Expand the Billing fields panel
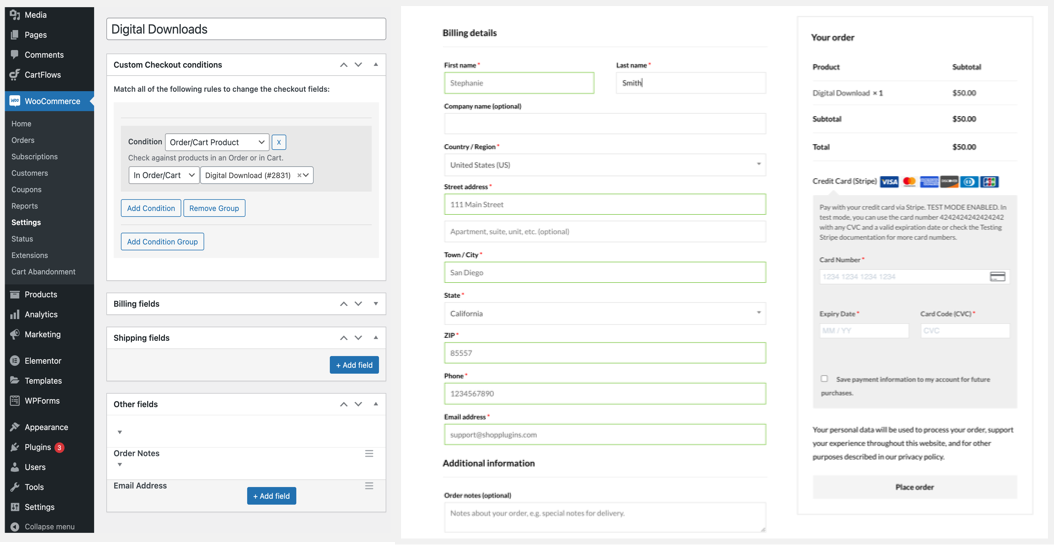 point(376,304)
